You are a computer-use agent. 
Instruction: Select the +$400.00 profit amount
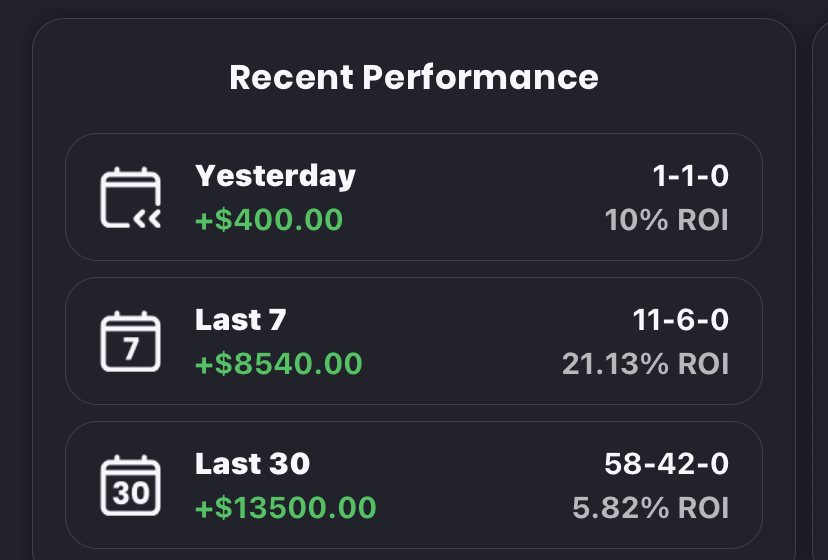click(269, 219)
